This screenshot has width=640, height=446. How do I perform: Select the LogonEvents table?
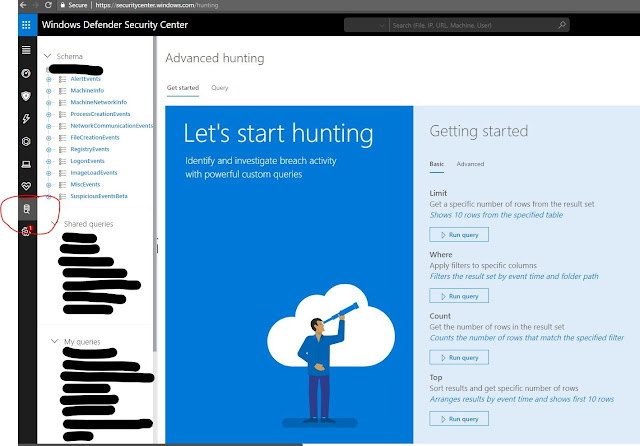pyautogui.click(x=87, y=161)
